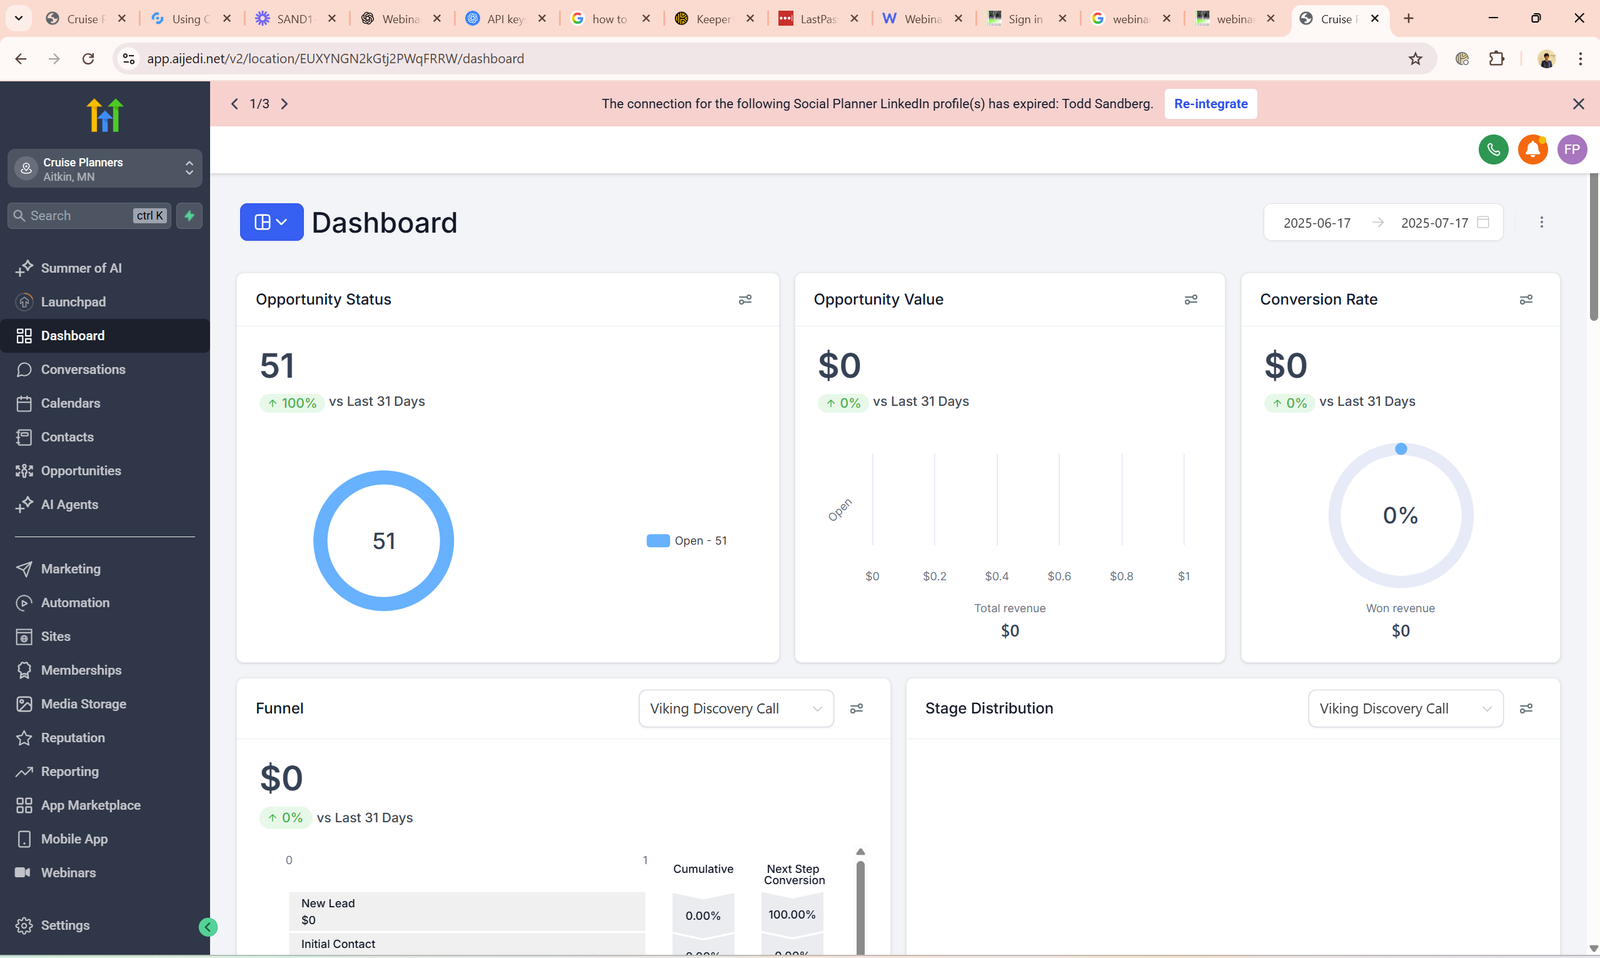This screenshot has width=1600, height=958.
Task: Go to next banner notification arrow
Action: point(284,104)
